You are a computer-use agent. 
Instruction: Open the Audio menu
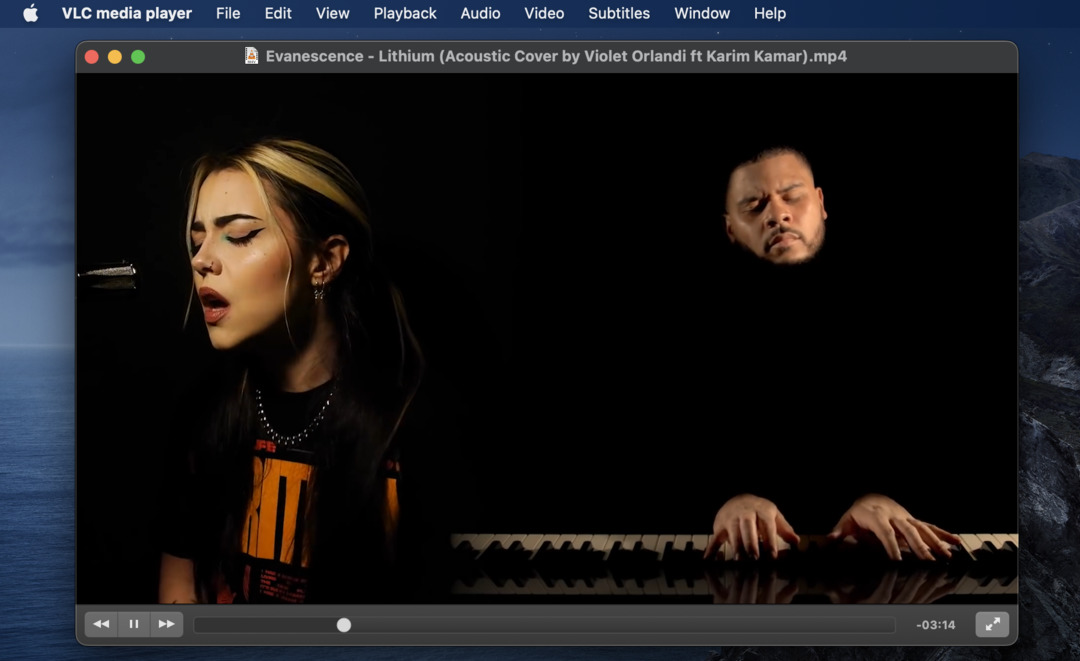tap(480, 13)
